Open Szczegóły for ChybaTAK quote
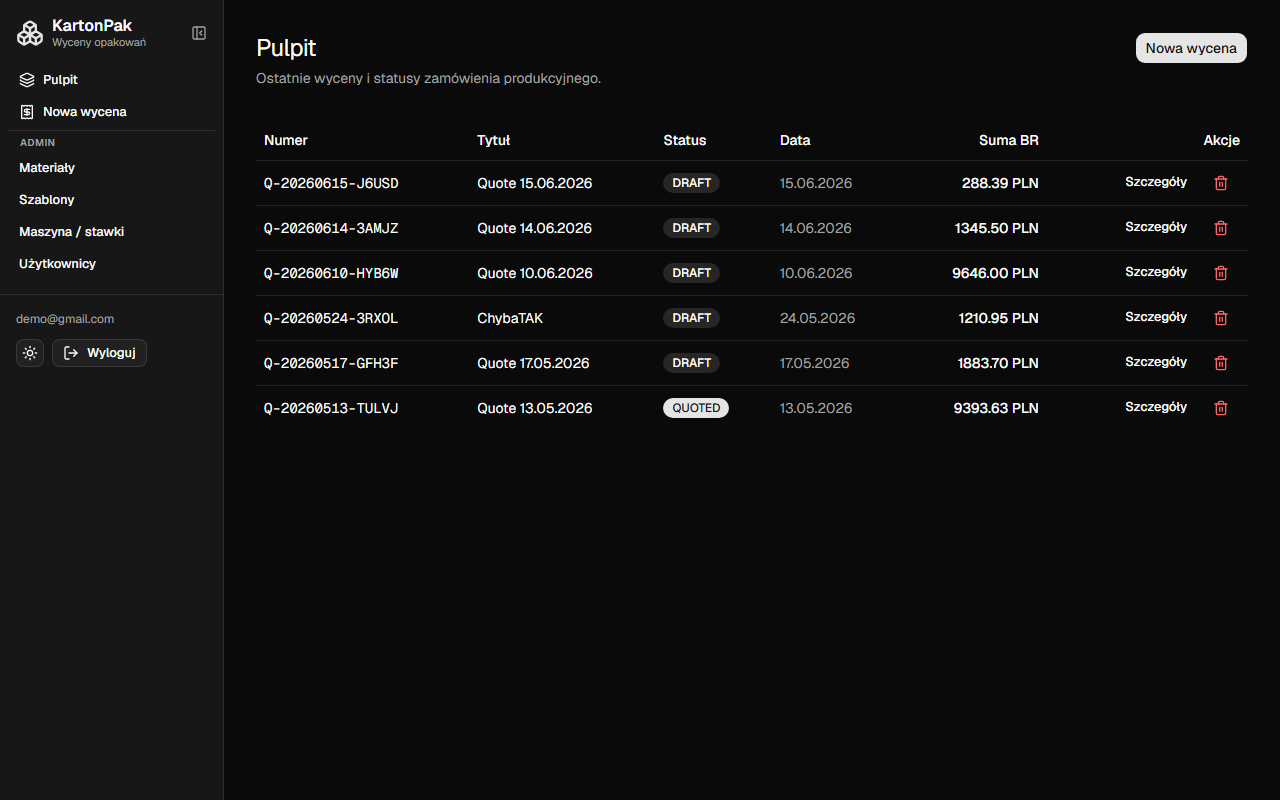 [1156, 317]
